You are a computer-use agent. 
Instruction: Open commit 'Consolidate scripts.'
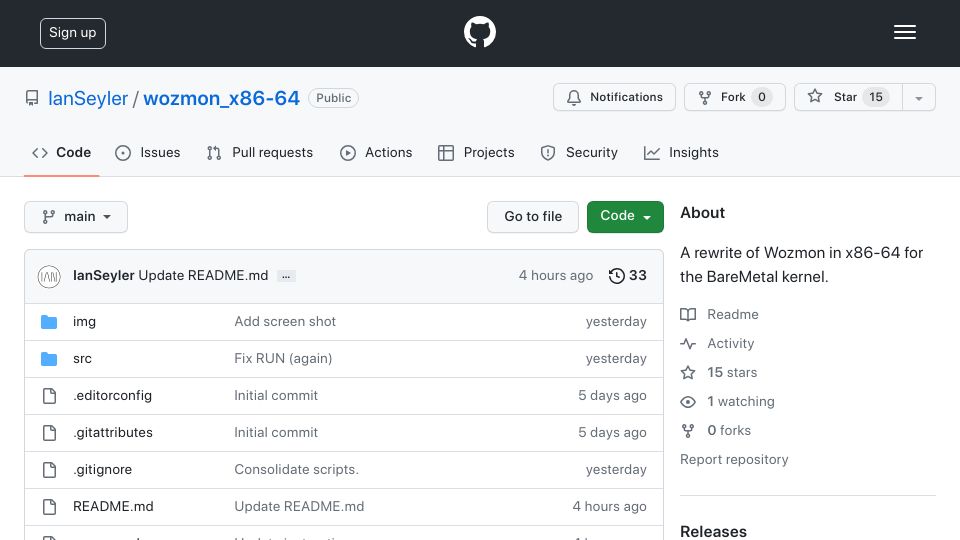coord(296,470)
